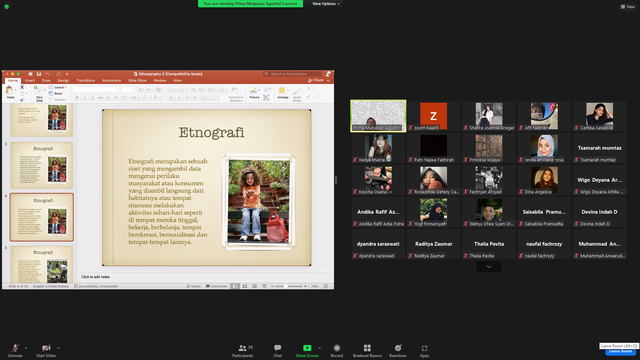640x360 pixels.
Task: Click the Bold formatting icon
Action: click(77, 98)
